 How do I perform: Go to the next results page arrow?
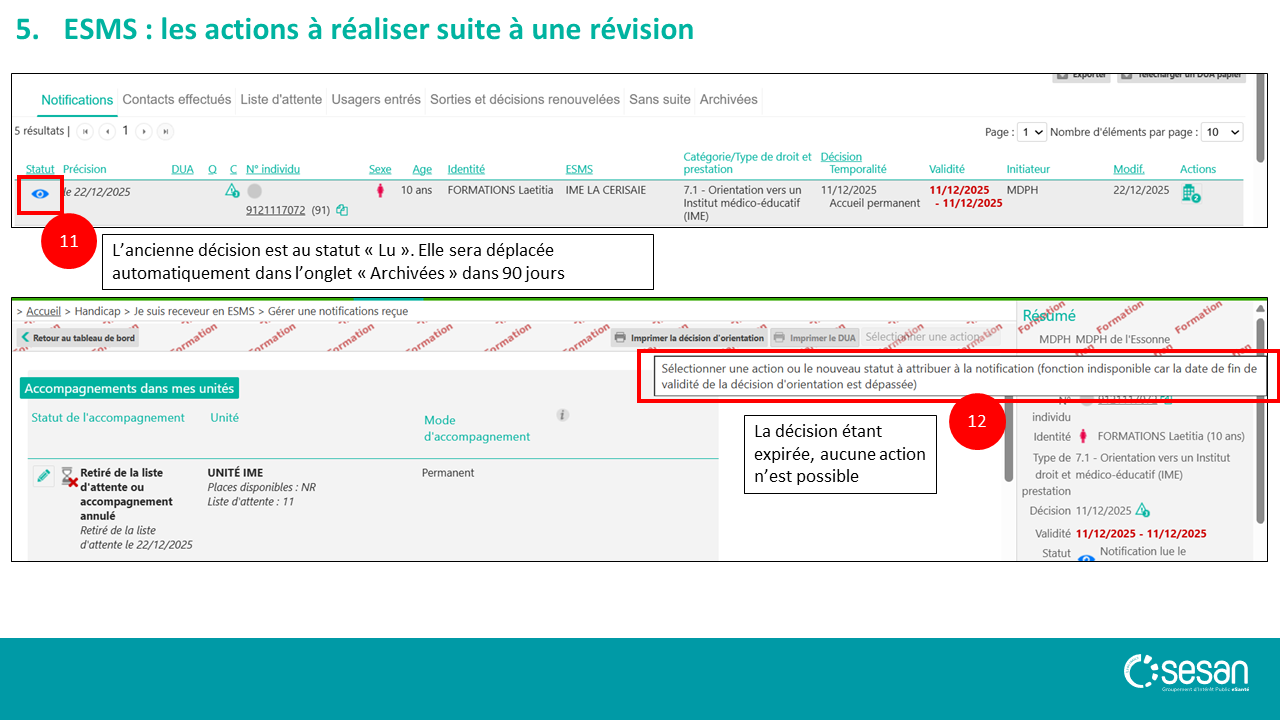point(145,131)
